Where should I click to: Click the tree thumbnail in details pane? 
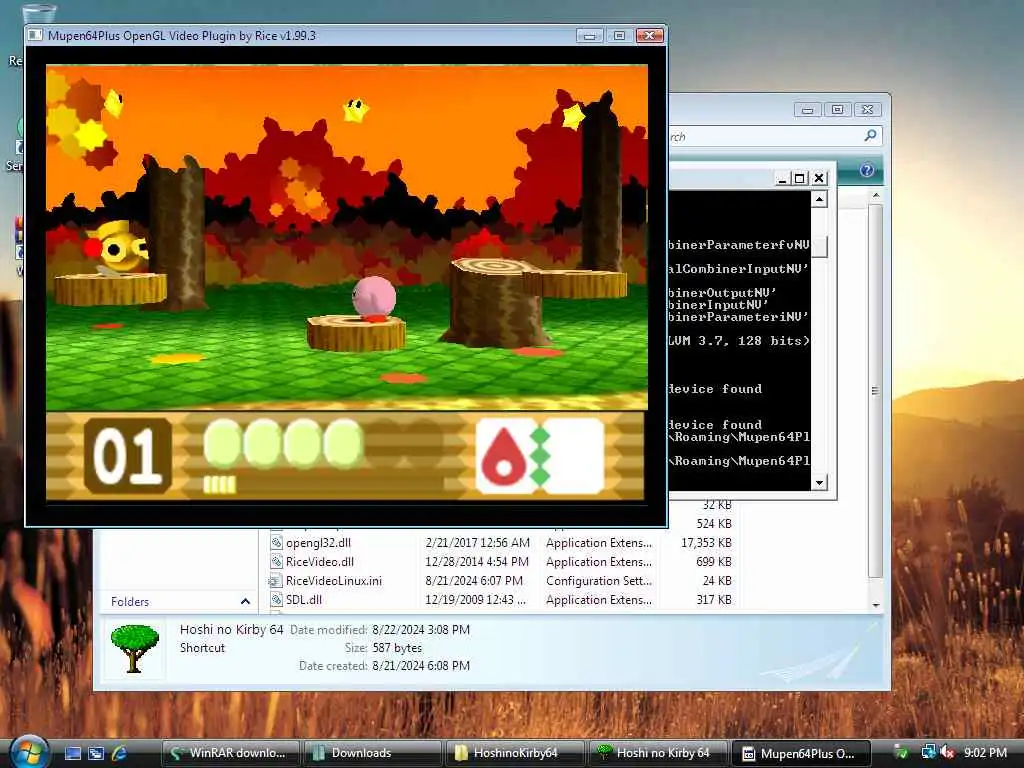point(135,648)
